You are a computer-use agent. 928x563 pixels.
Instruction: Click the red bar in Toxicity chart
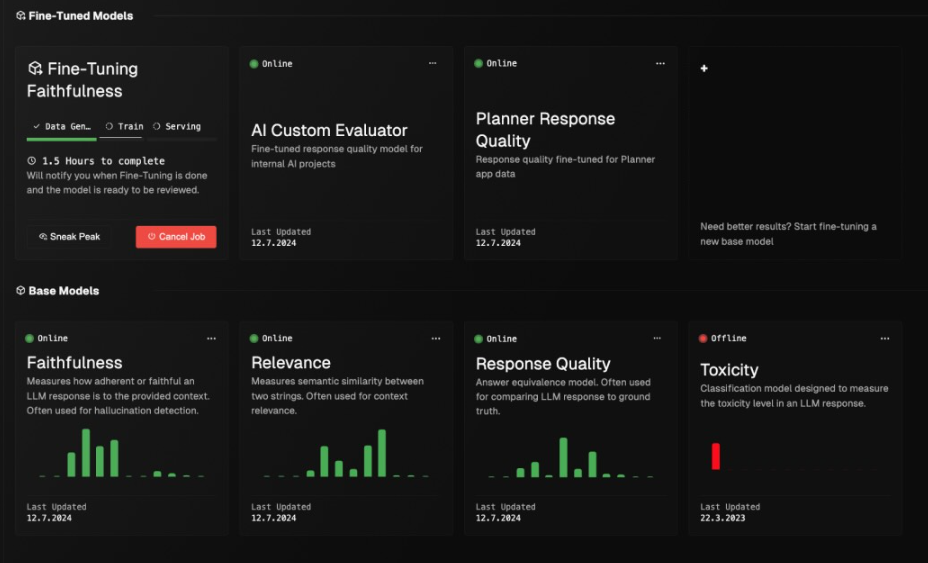pos(716,456)
